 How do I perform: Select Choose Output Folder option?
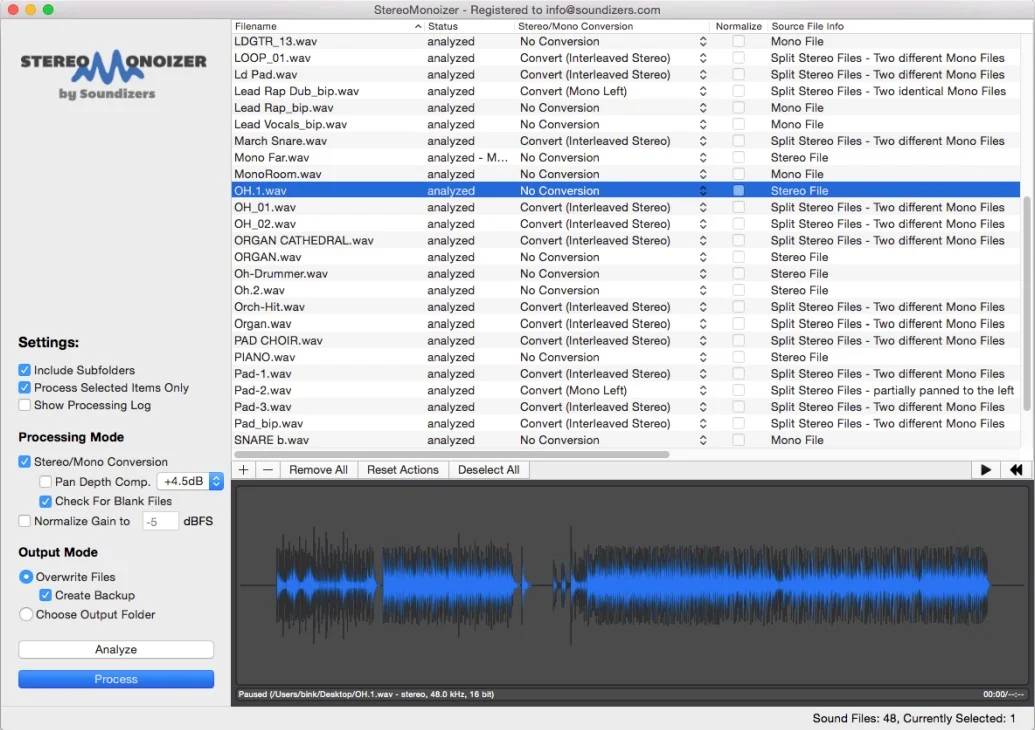coord(26,614)
